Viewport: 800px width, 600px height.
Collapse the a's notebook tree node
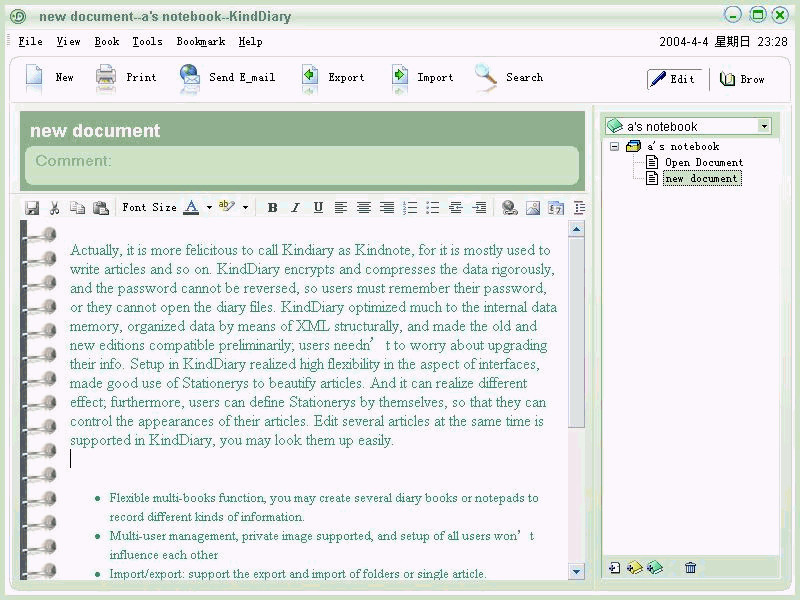pos(615,147)
